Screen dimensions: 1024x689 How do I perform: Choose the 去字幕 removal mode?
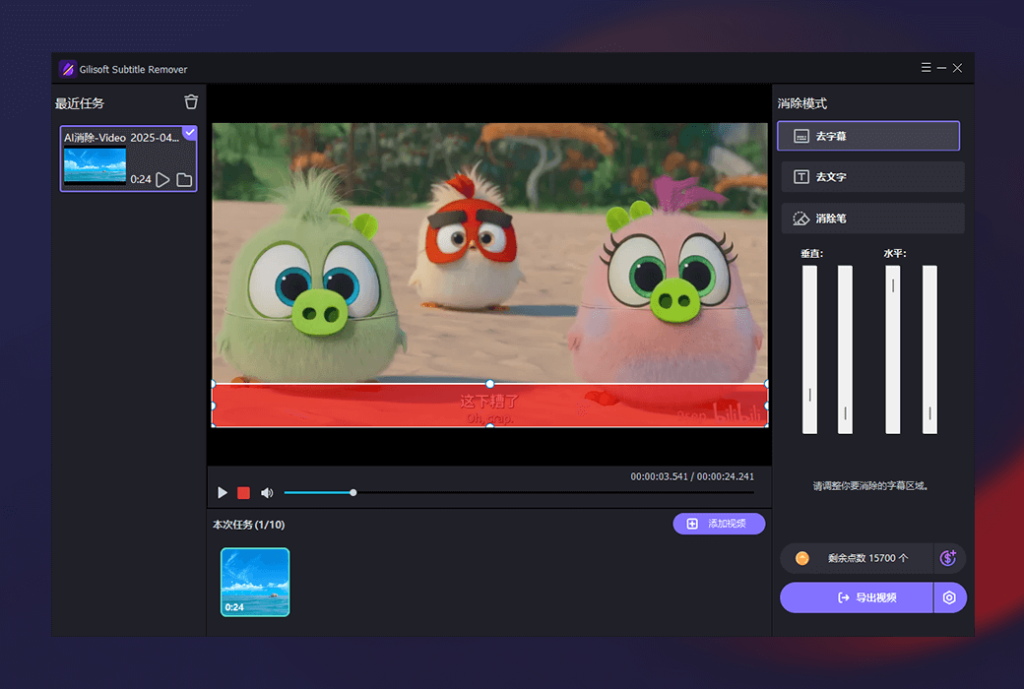tap(868, 136)
